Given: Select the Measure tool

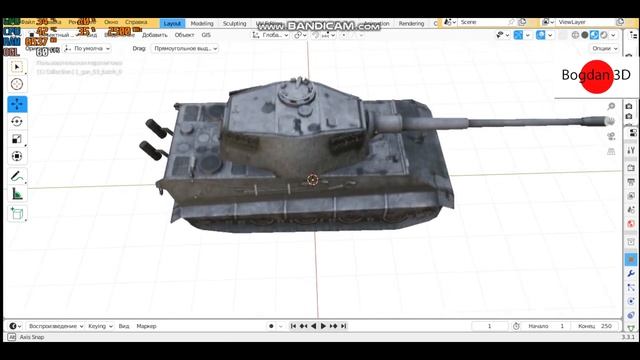Looking at the screenshot, I should (17, 193).
